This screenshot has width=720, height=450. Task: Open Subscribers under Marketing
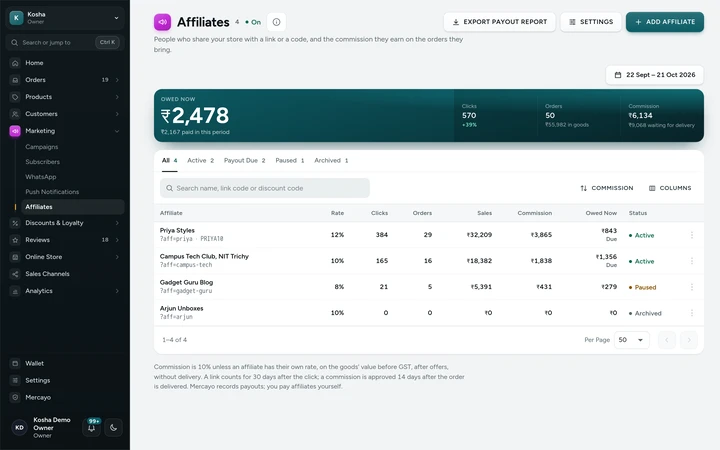pos(43,162)
